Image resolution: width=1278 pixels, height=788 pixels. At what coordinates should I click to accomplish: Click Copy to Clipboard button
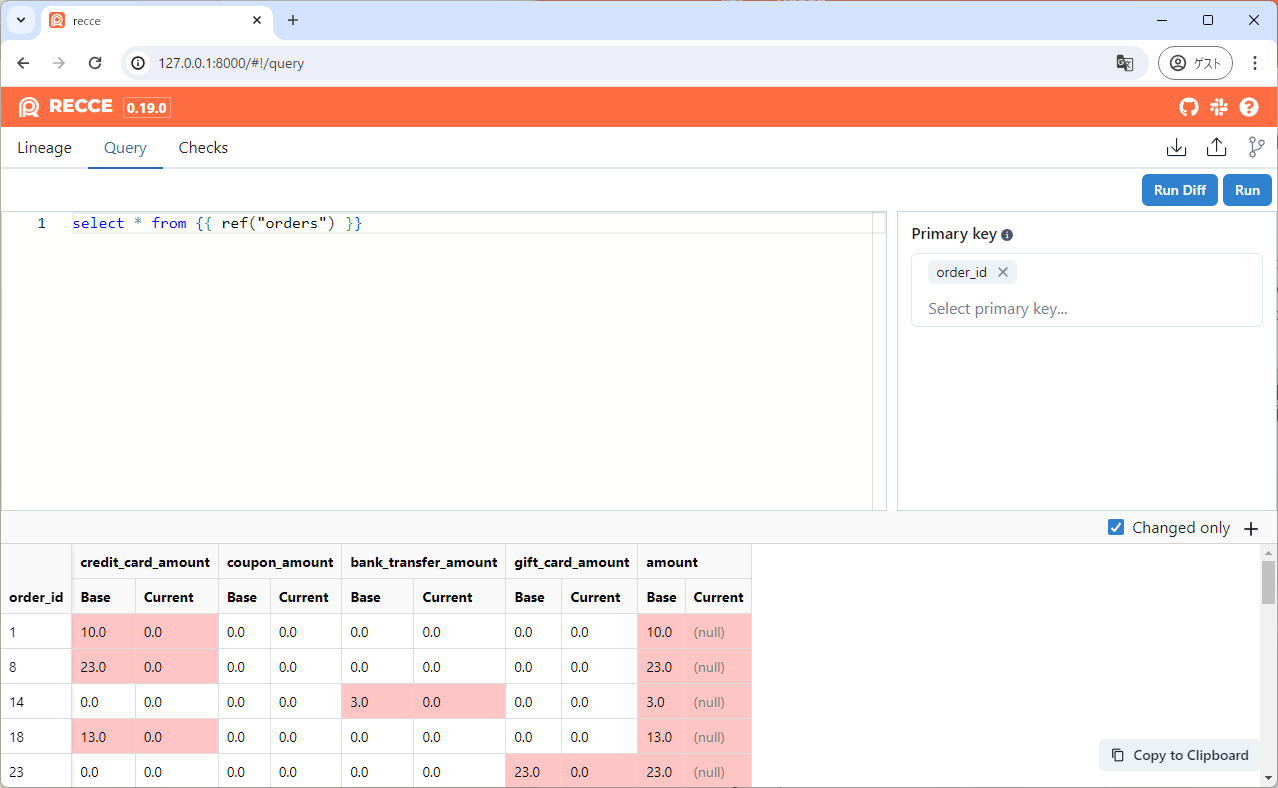[x=1180, y=755]
